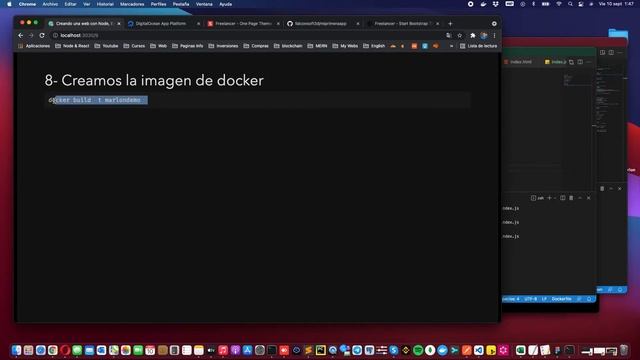Image resolution: width=640 pixels, height=360 pixels.
Task: Open the Perfiles menu
Action: [x=158, y=4]
